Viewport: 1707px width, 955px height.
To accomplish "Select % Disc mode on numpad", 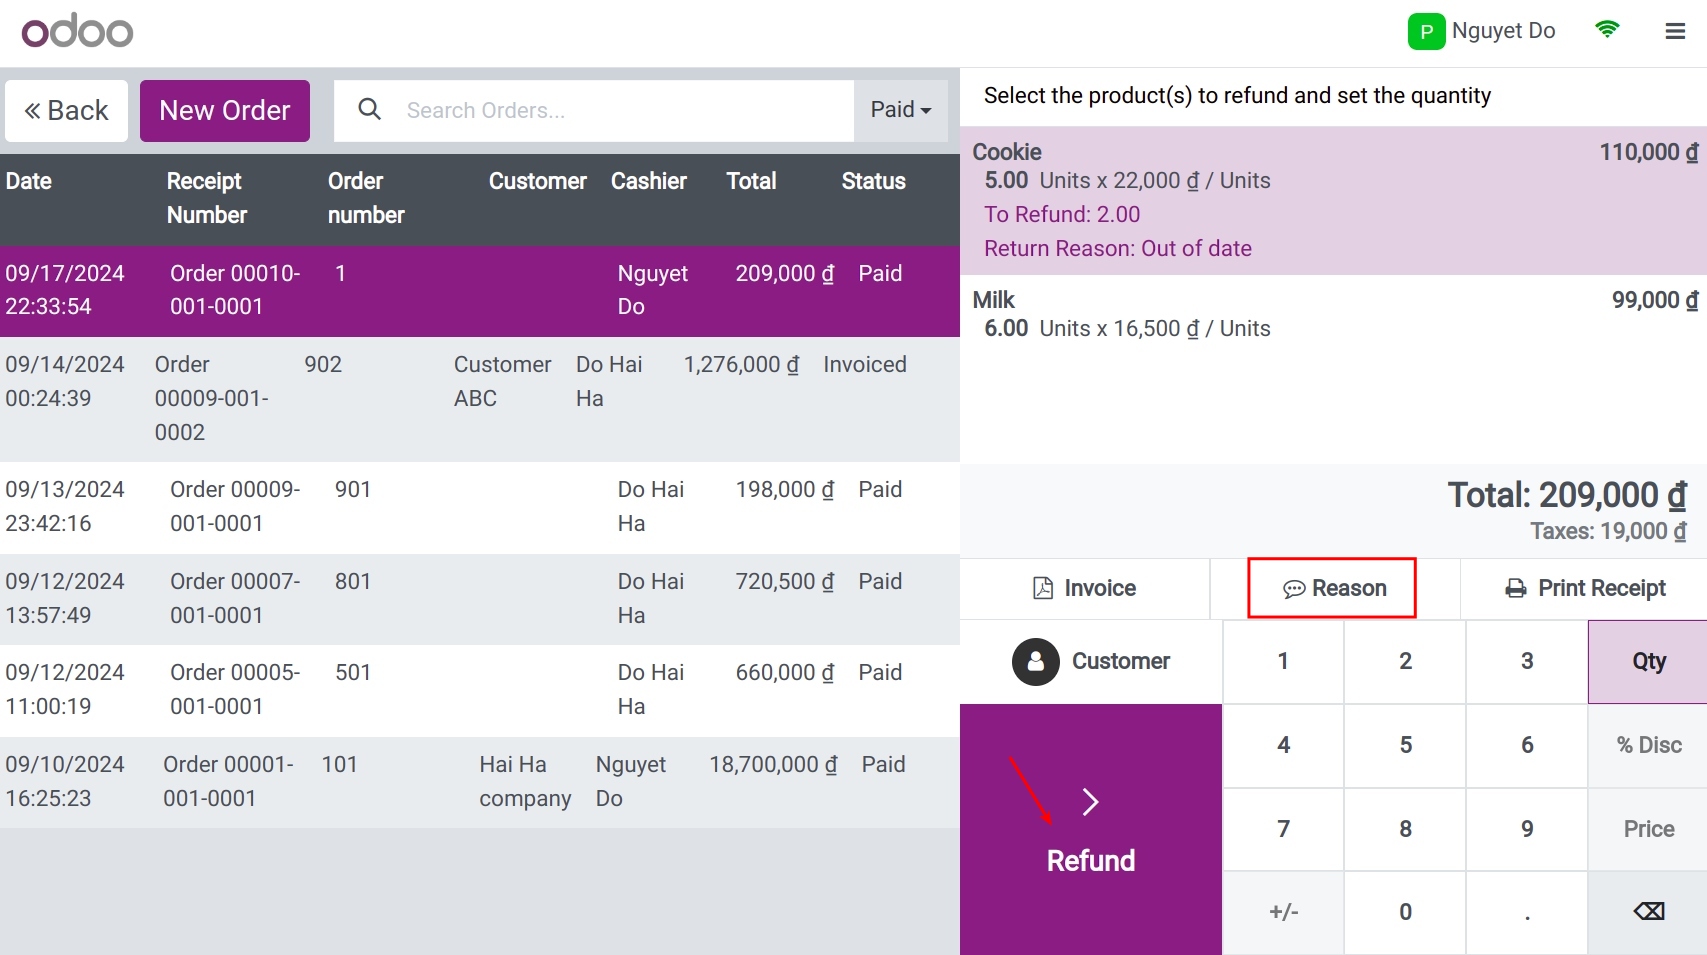I will [1648, 745].
